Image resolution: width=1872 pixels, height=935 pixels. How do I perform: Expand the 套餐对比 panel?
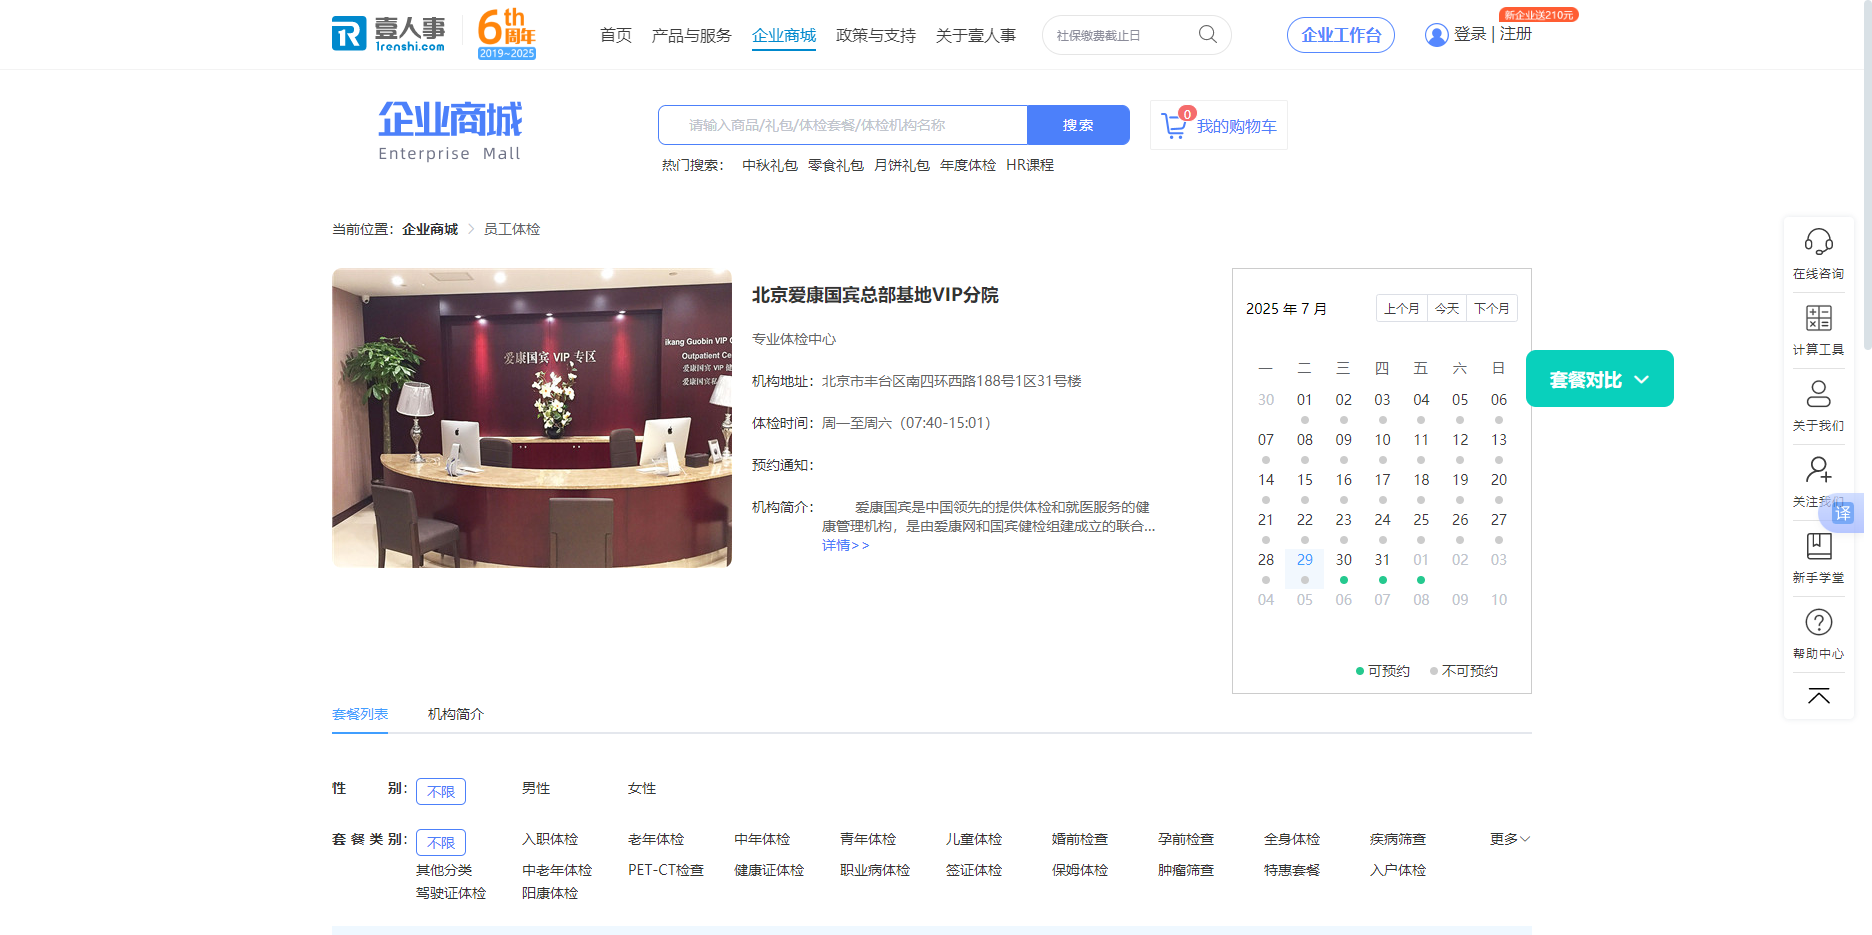point(1600,379)
